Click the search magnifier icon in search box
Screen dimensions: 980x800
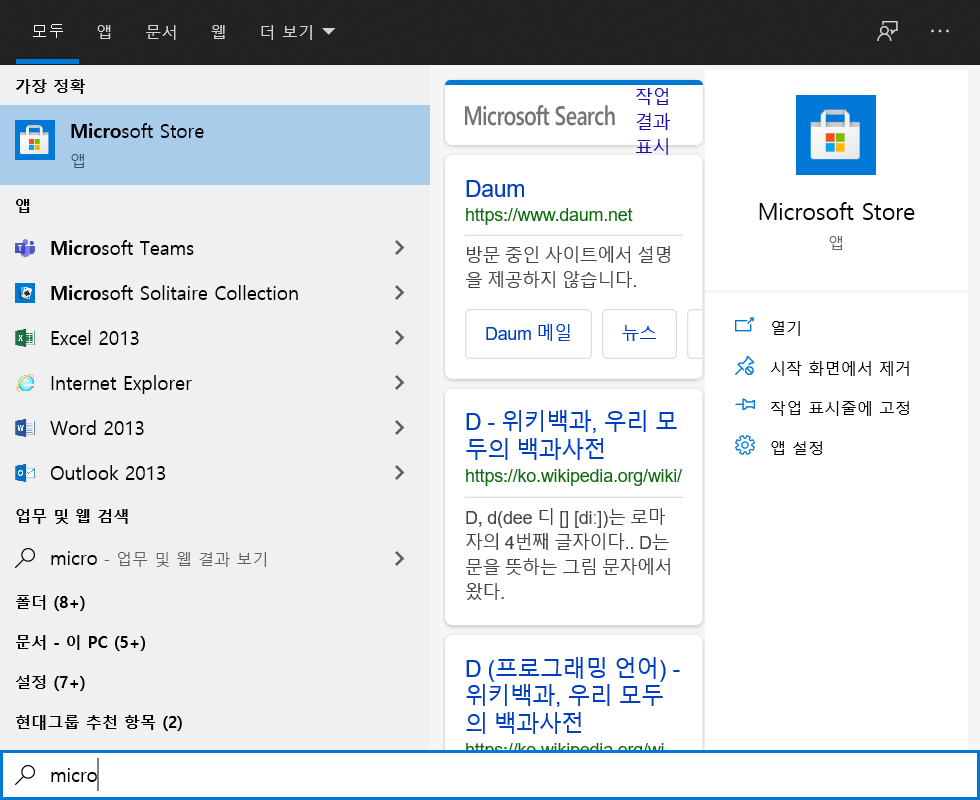point(26,774)
